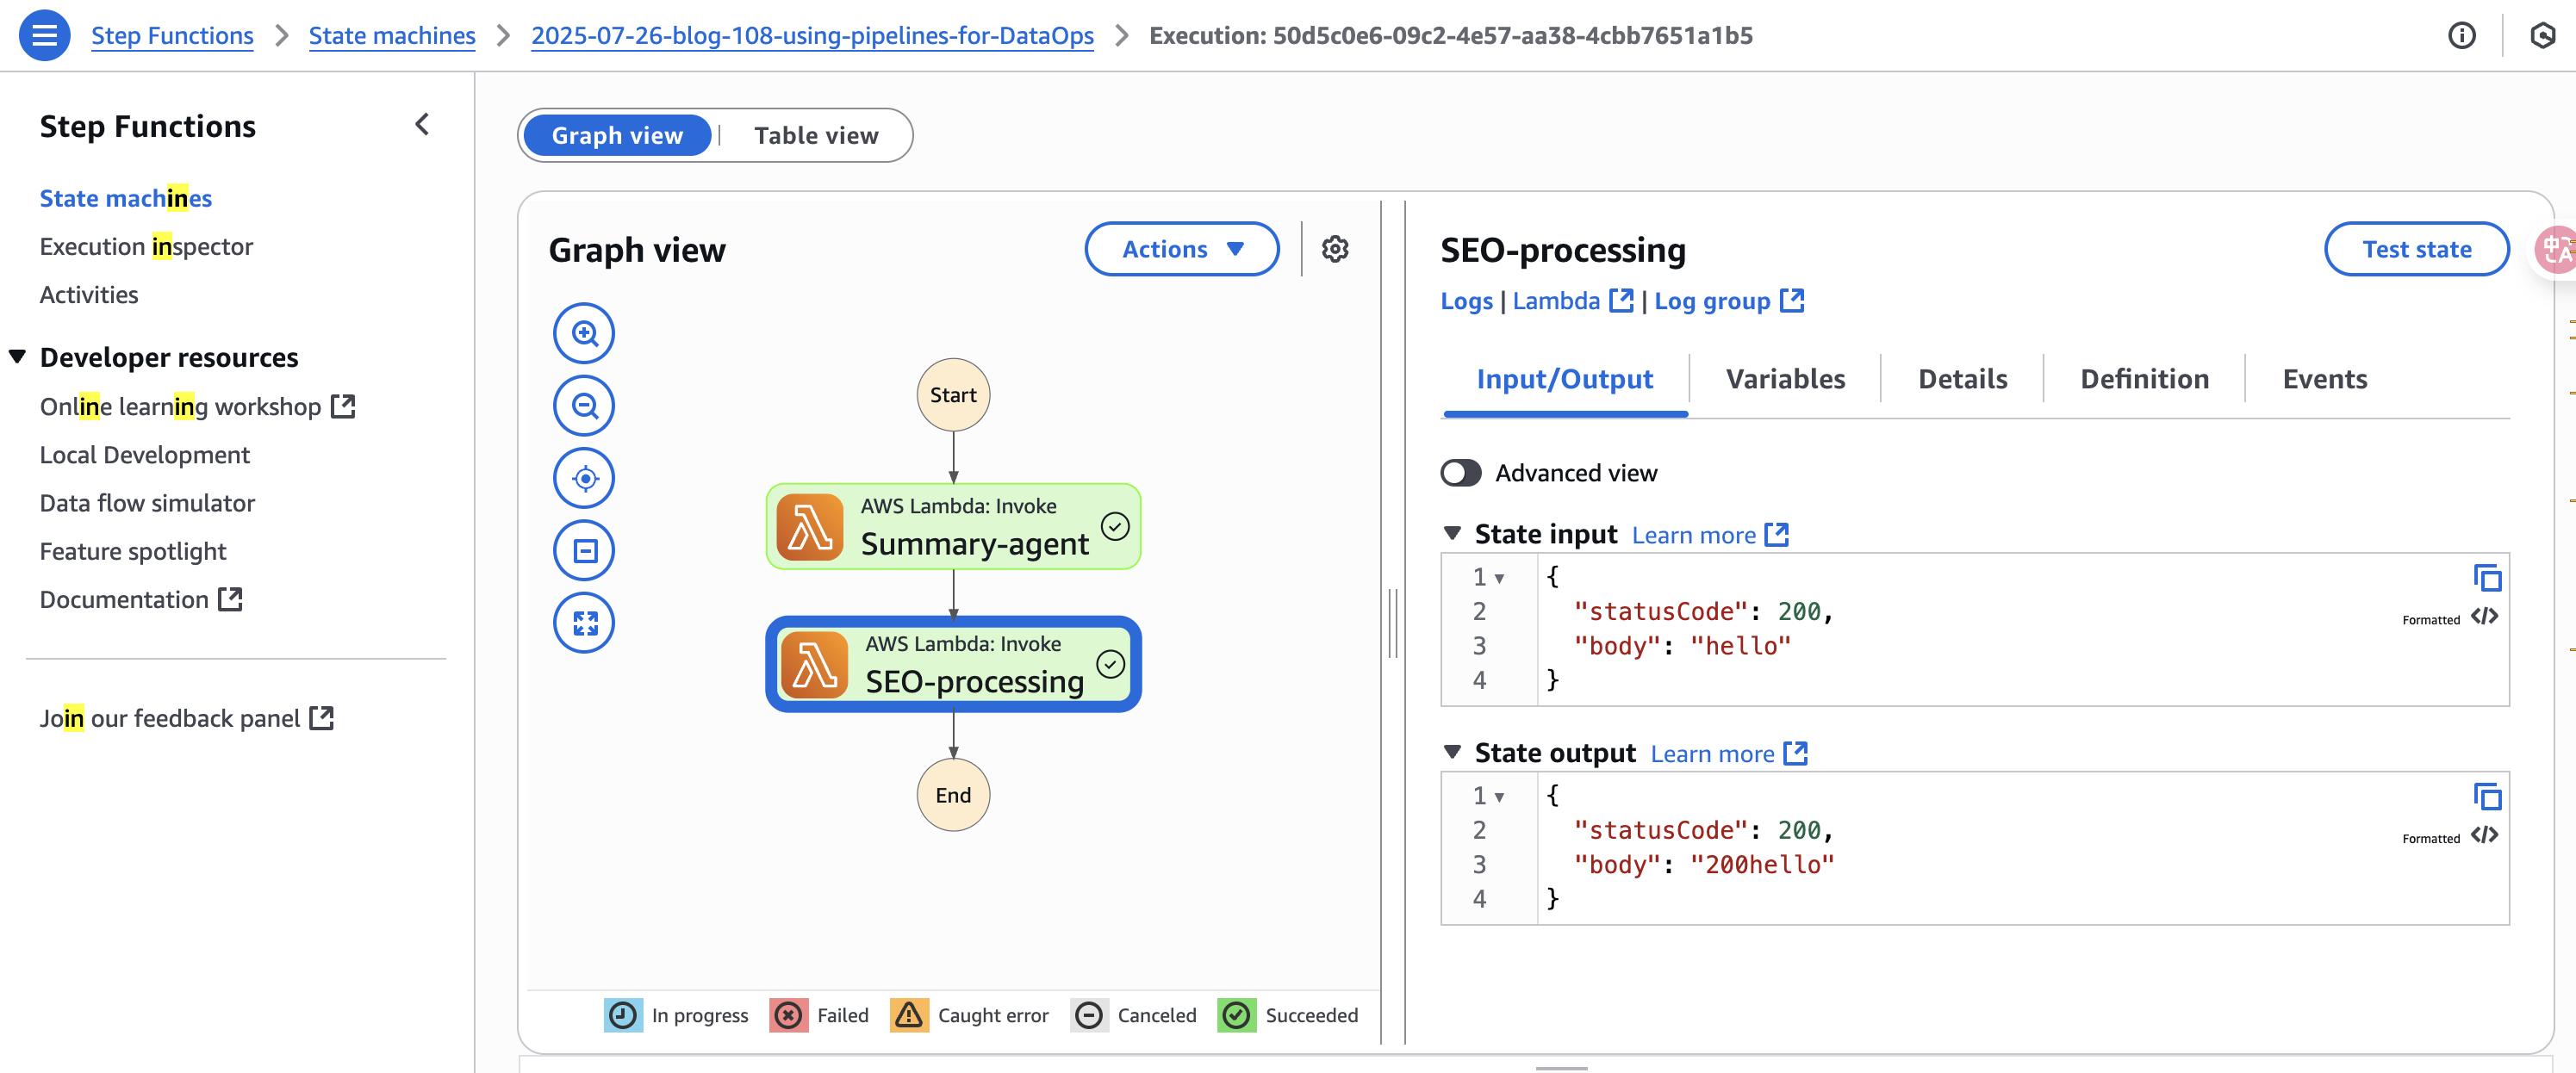Viewport: 2576px width, 1073px height.
Task: Select the SEO-processing Lambda node icon
Action: [x=813, y=664]
